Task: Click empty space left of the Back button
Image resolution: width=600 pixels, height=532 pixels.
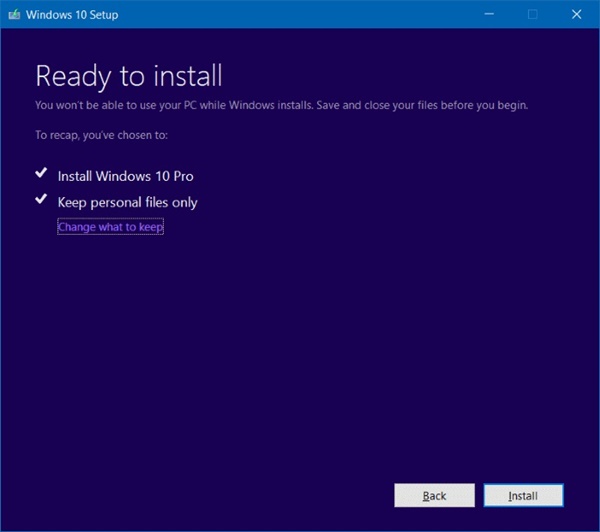Action: (x=200, y=495)
